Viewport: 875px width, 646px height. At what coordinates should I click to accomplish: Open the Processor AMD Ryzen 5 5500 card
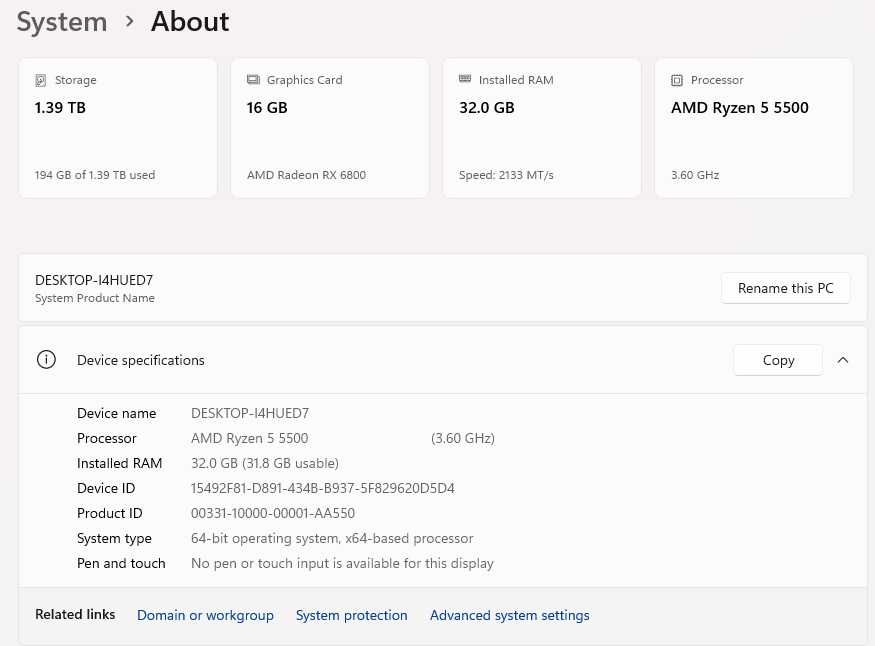754,128
